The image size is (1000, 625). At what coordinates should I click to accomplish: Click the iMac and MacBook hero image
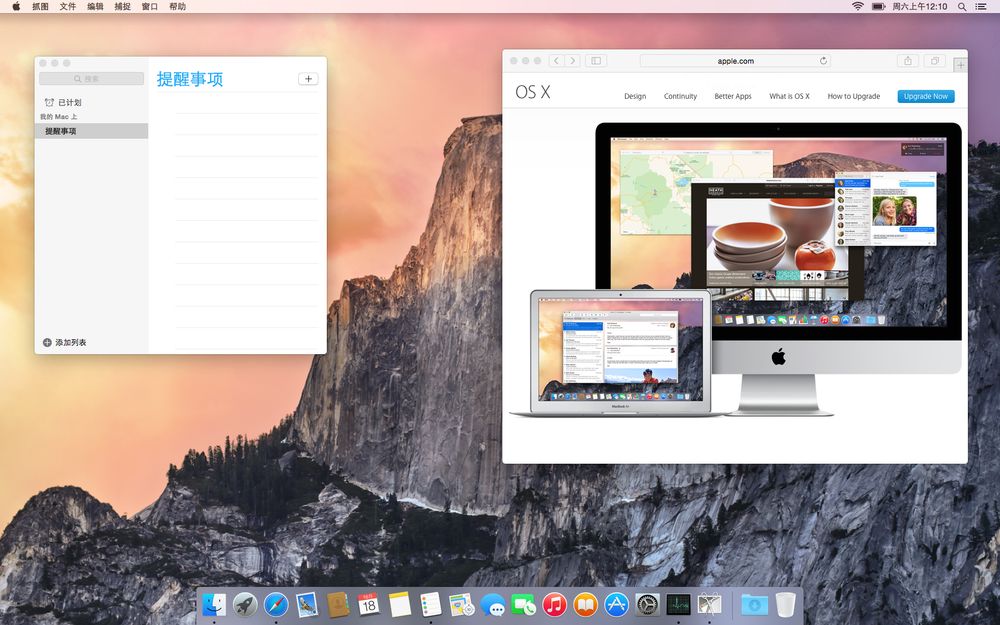click(x=736, y=270)
